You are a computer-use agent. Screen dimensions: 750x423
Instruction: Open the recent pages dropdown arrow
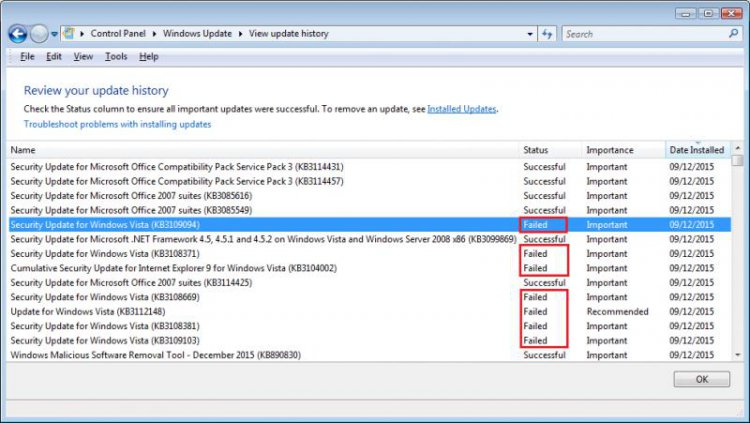point(54,34)
